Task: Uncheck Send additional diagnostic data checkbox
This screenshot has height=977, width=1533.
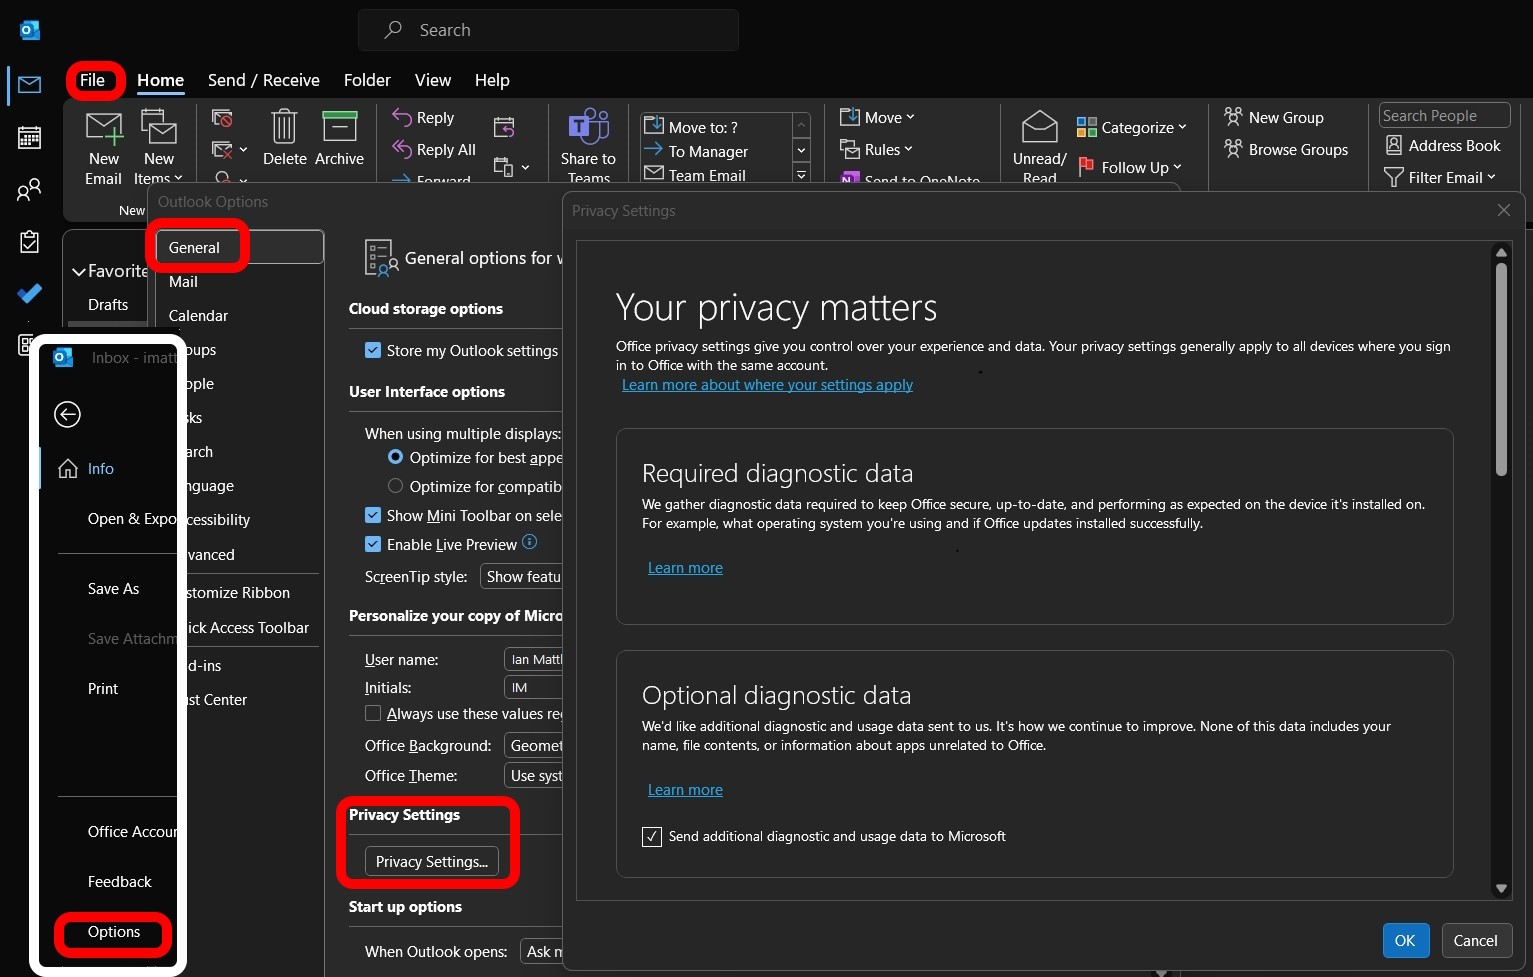Action: pos(652,837)
